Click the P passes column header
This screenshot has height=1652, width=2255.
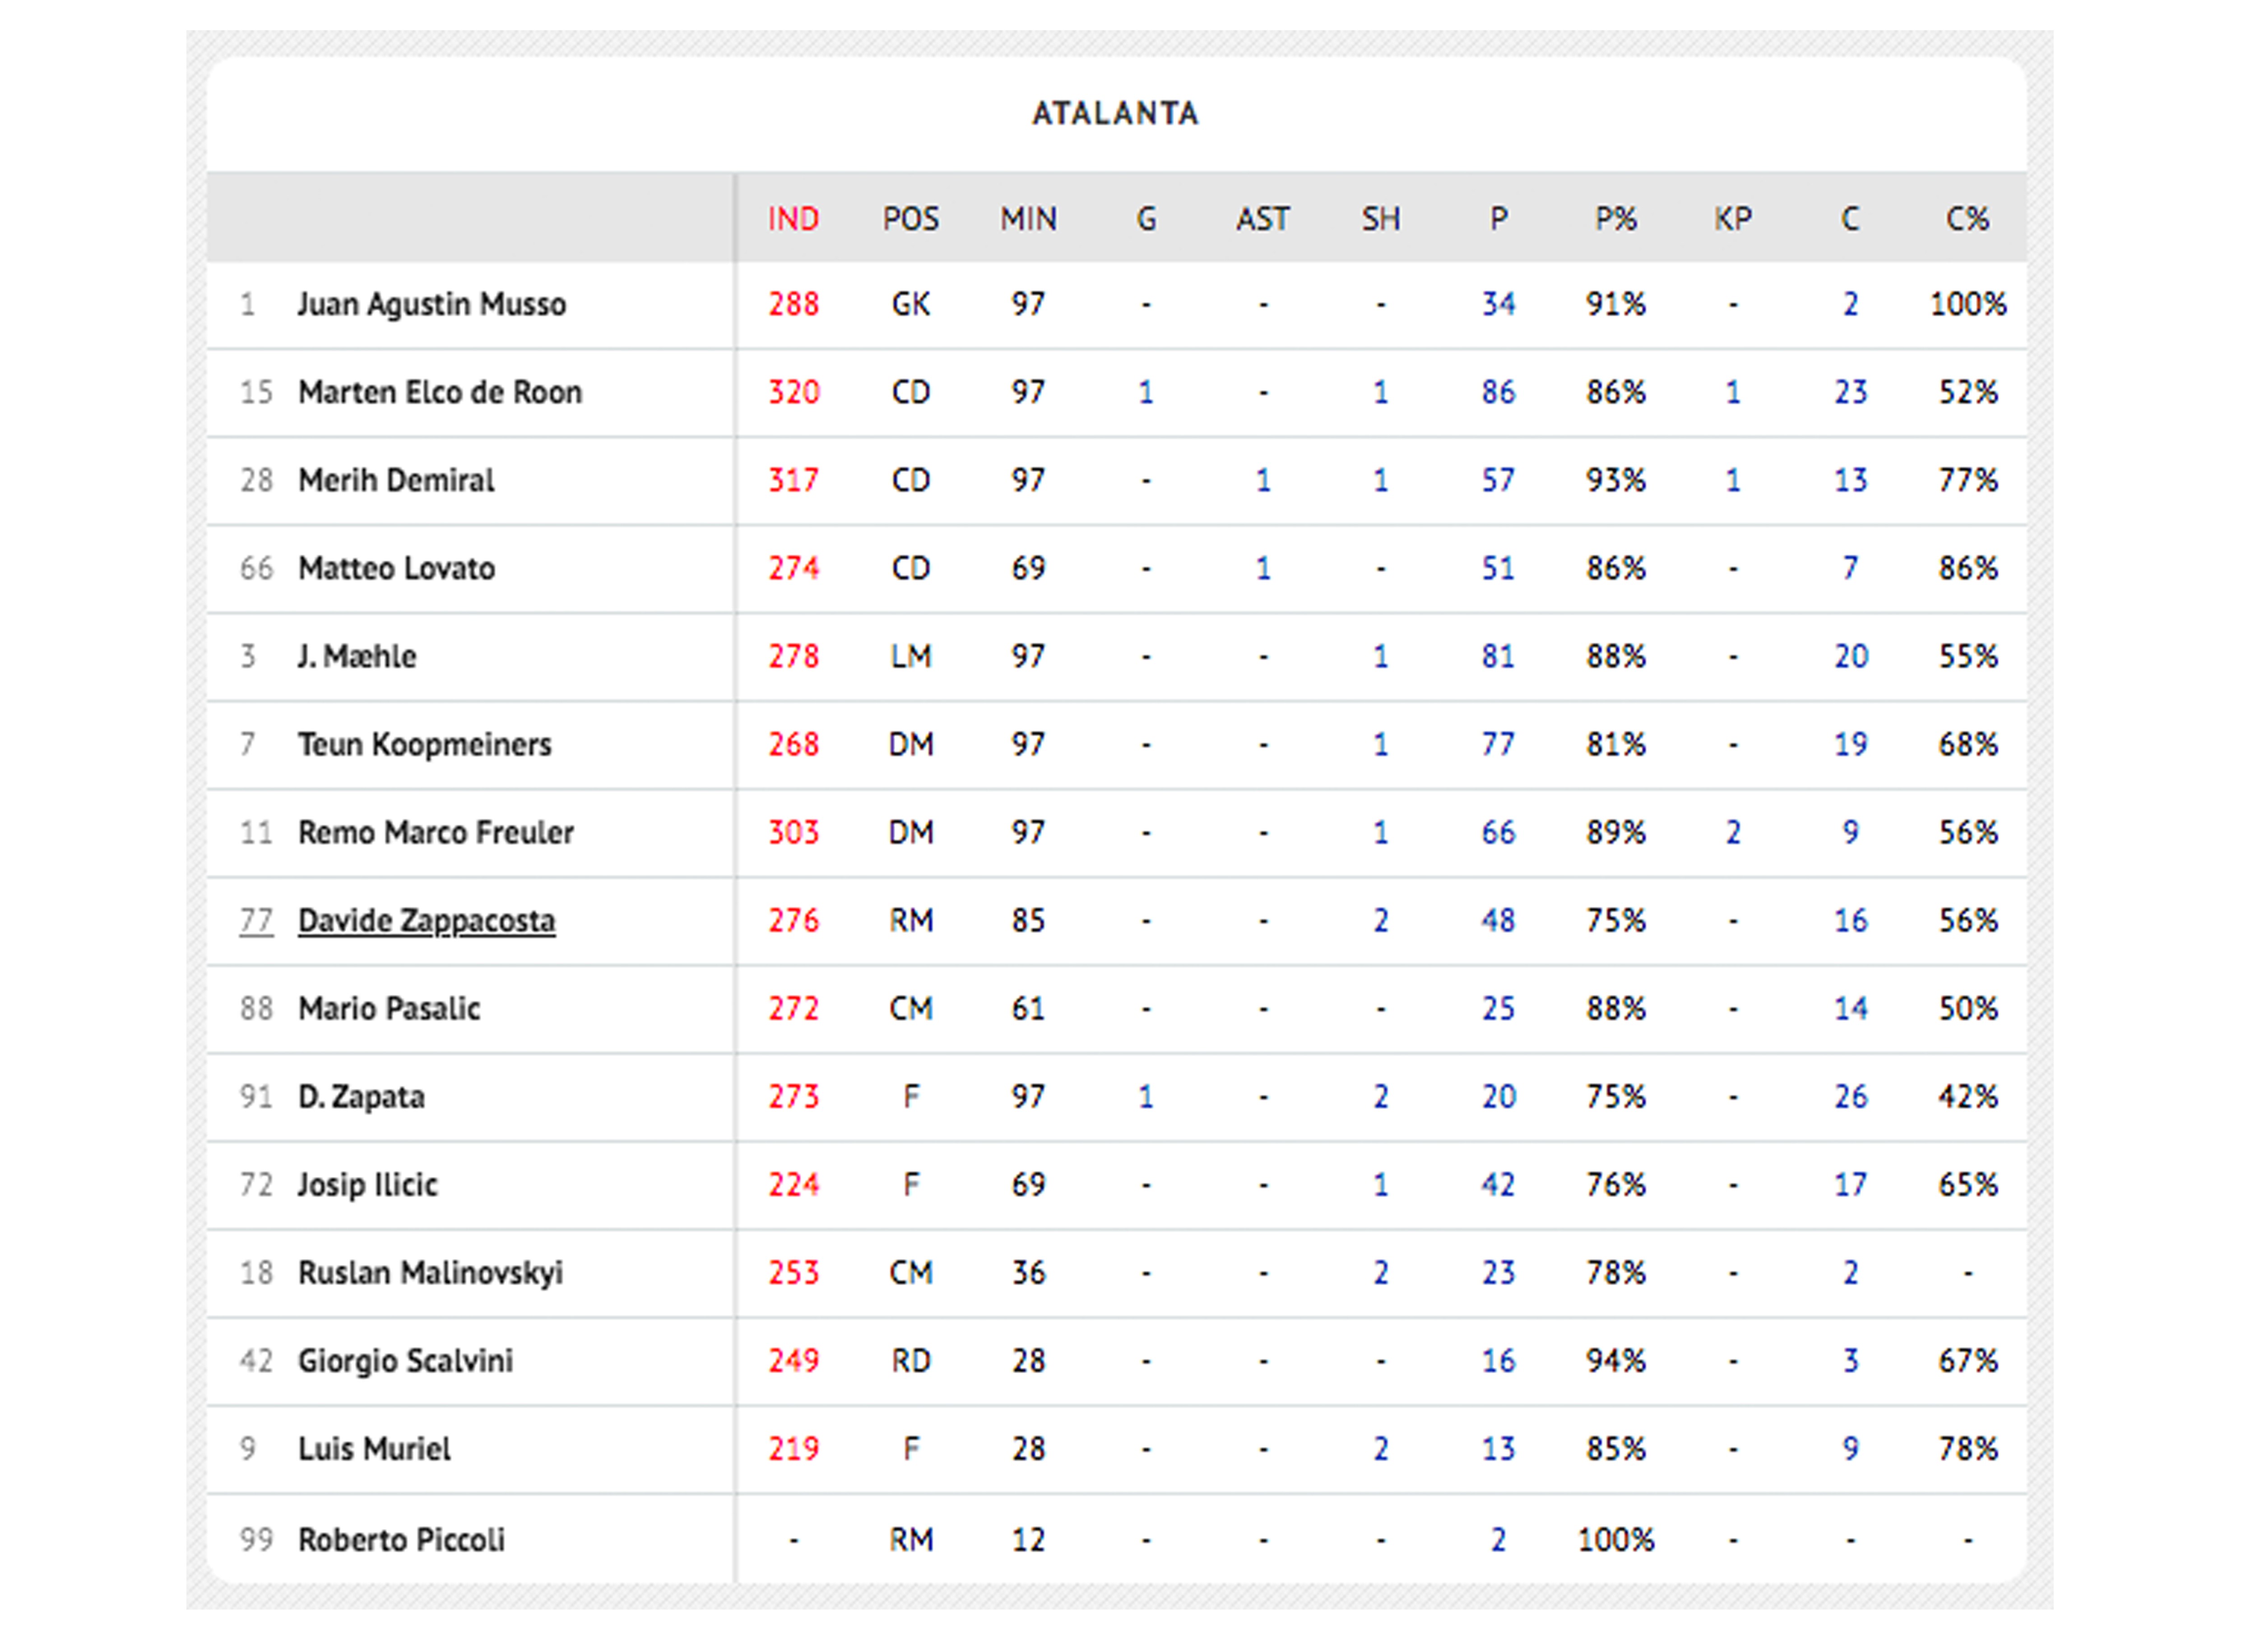(x=1498, y=219)
